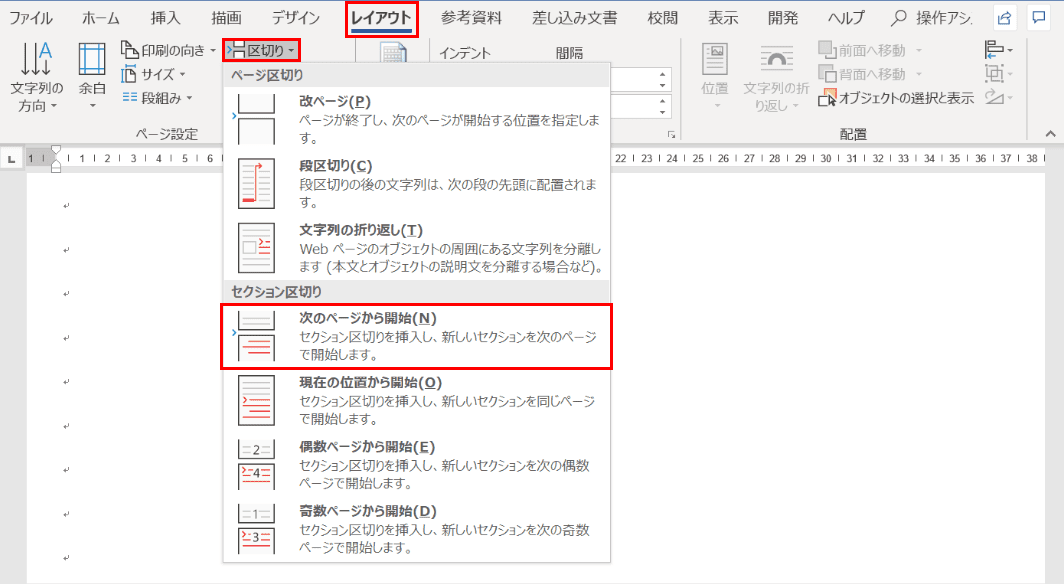Screen dimensions: 1064x584
Task: Click the 改ページ page break icon
Action: (256, 119)
